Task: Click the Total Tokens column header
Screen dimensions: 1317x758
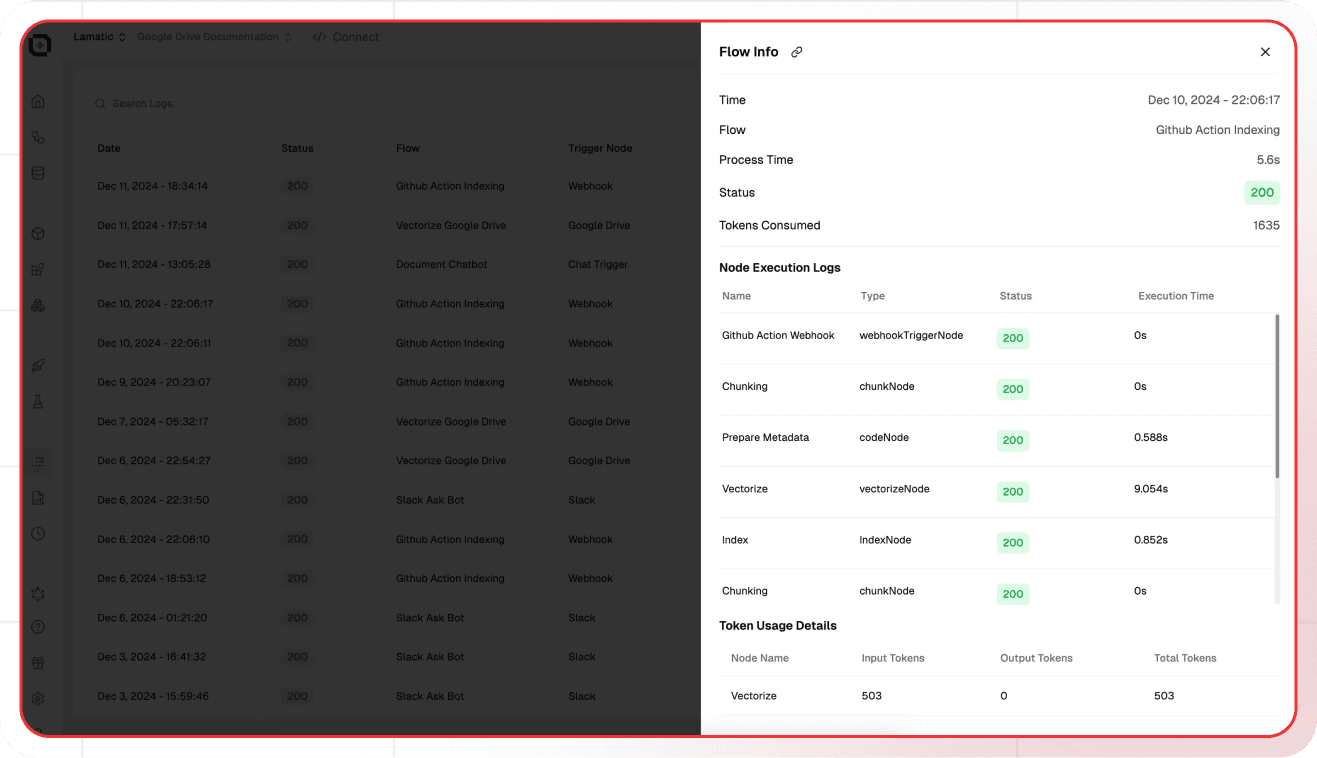Action: [x=1185, y=658]
